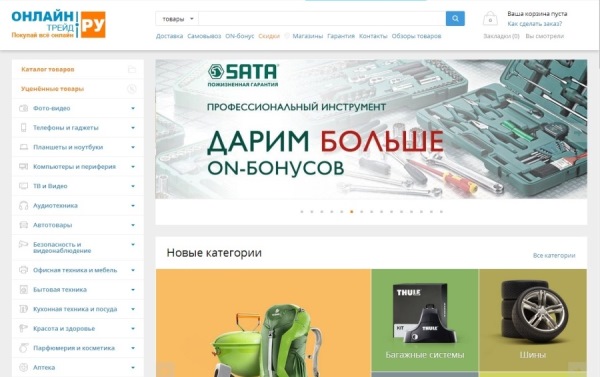Click the folder icon beside Каталог товаров
The image size is (600, 377).
[x=132, y=69]
